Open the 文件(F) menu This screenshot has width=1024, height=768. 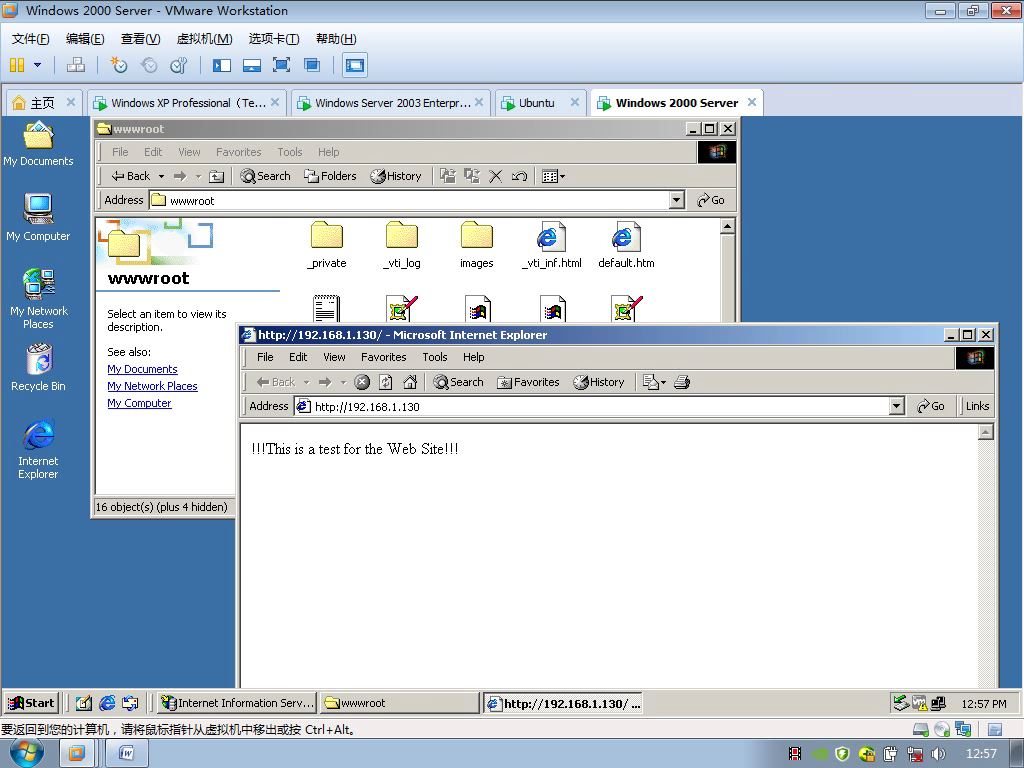click(31, 39)
